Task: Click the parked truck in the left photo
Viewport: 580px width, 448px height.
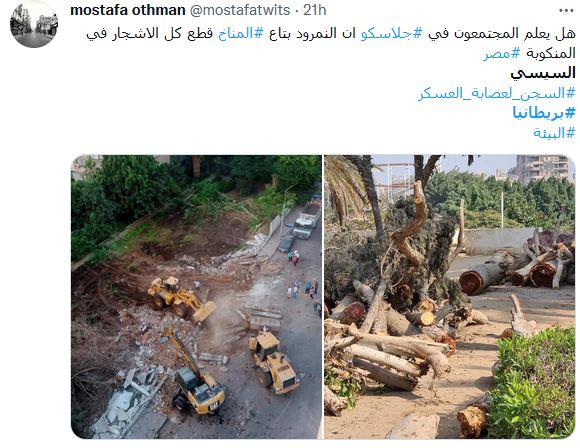Action: [307, 219]
